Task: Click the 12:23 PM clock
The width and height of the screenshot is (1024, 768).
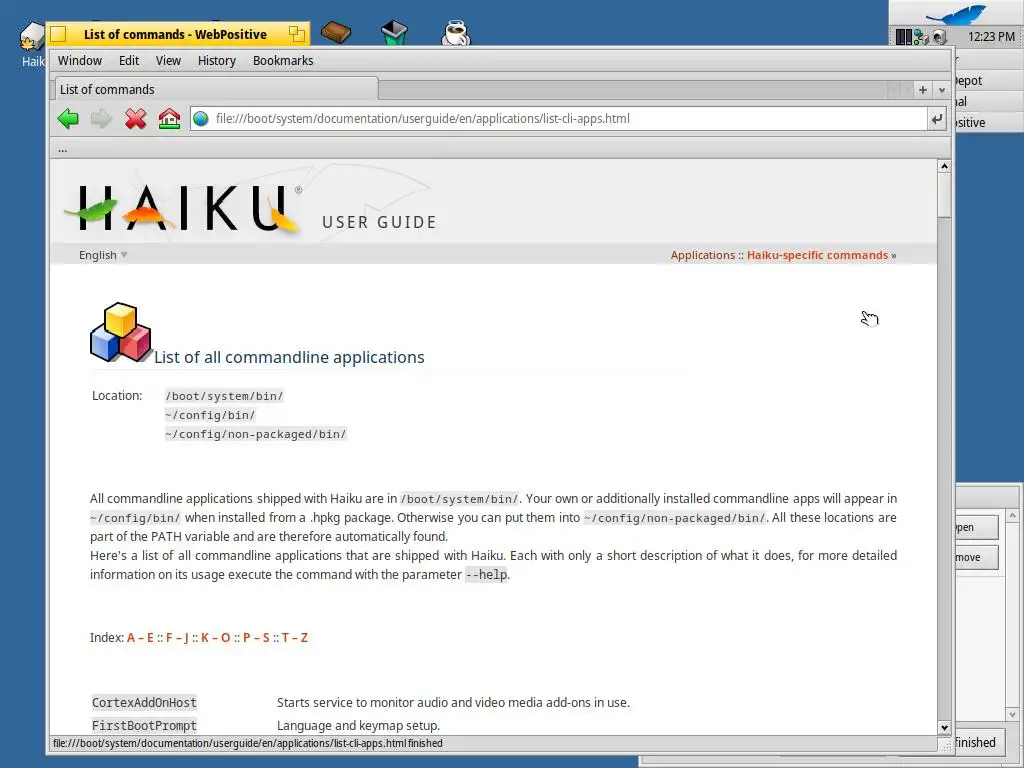Action: (991, 37)
